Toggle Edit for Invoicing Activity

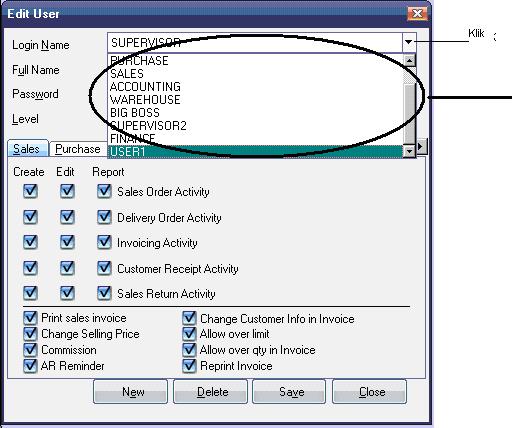tap(67, 242)
